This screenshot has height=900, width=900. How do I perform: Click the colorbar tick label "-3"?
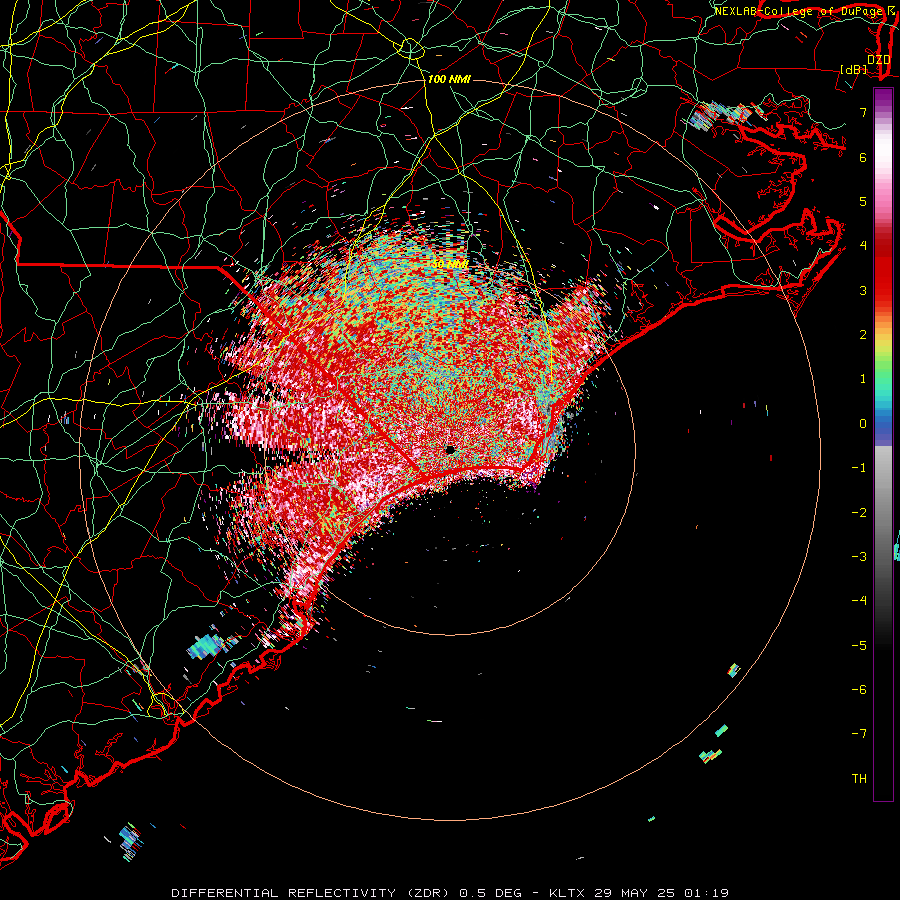pos(859,557)
